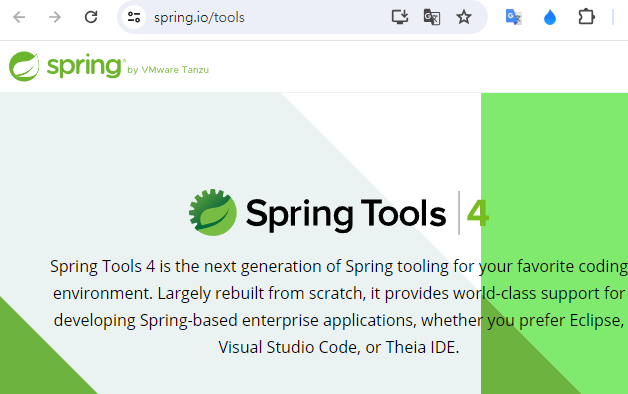Click the Spring leaf logo
Viewport: 628px width, 394px height.
click(x=24, y=66)
